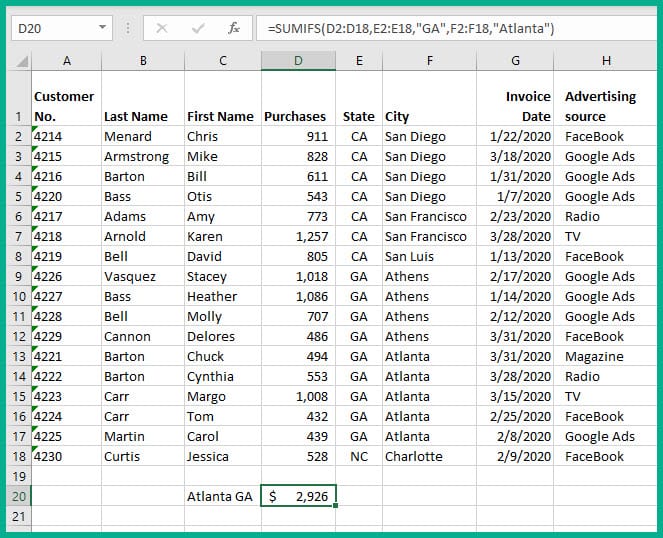Select the Charlotte city cell

[x=428, y=456]
